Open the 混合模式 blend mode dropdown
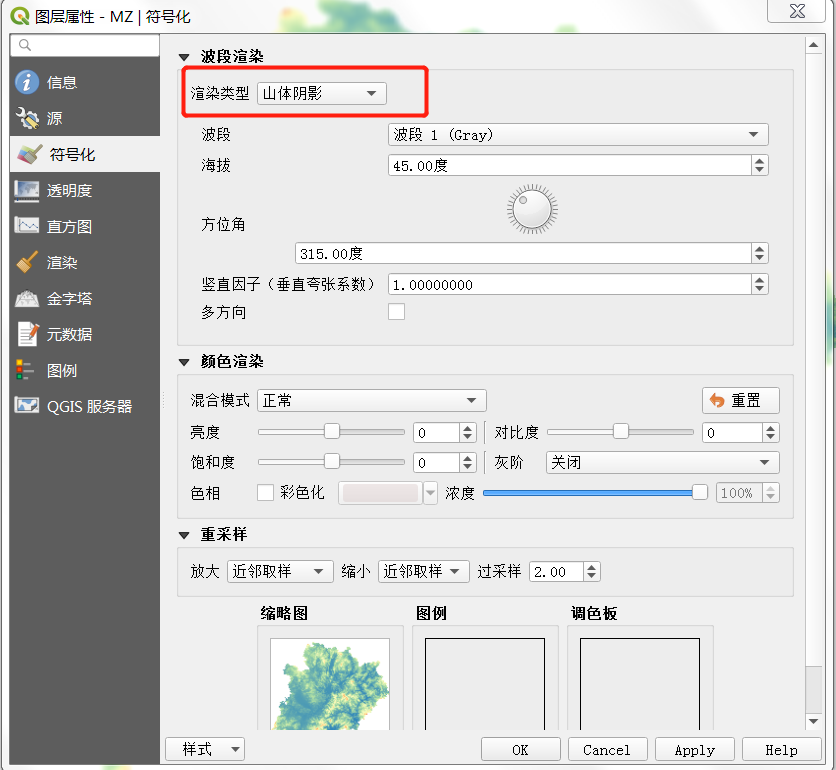 point(371,401)
